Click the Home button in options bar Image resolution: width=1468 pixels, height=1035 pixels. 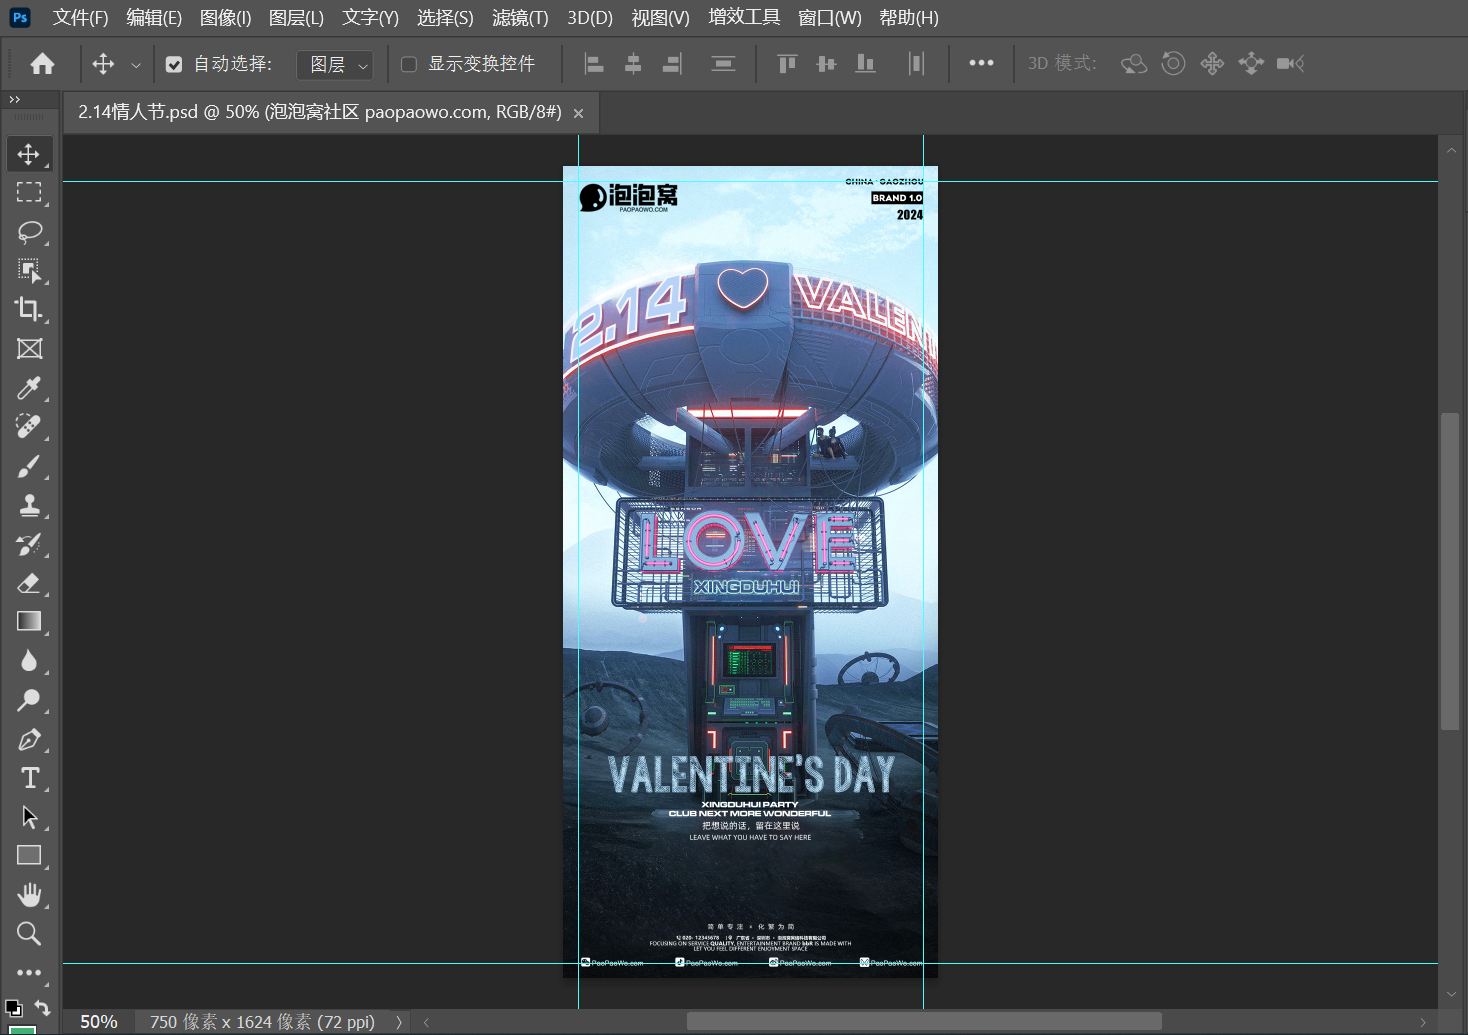pyautogui.click(x=42, y=64)
